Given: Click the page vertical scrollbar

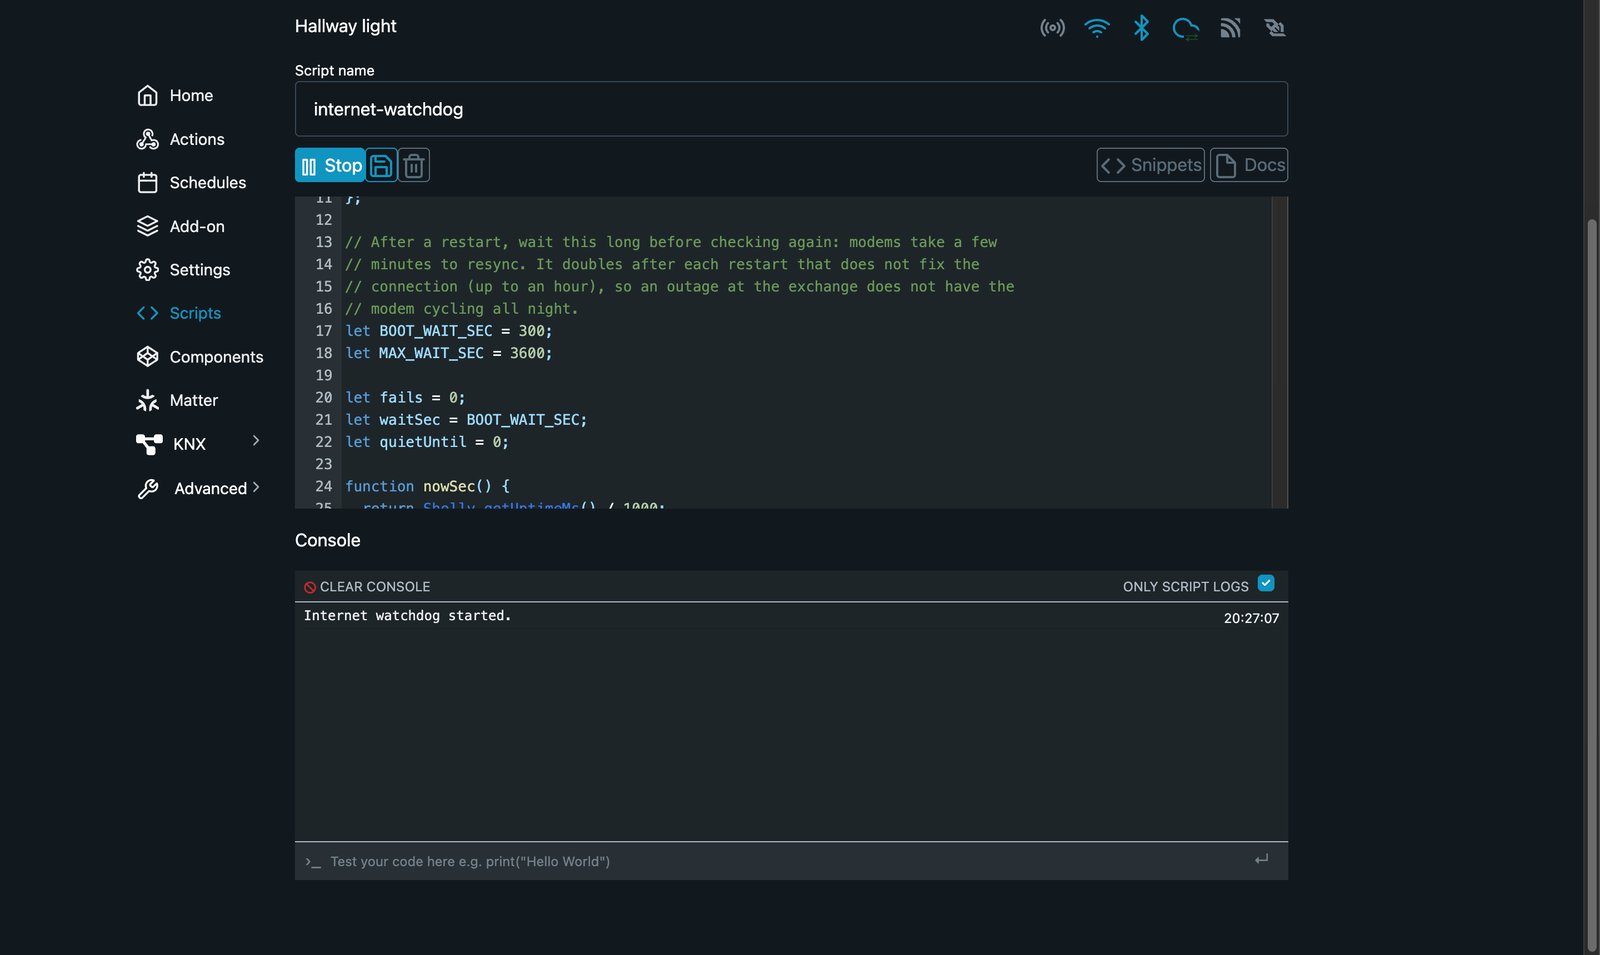Looking at the screenshot, I should 1592,585.
